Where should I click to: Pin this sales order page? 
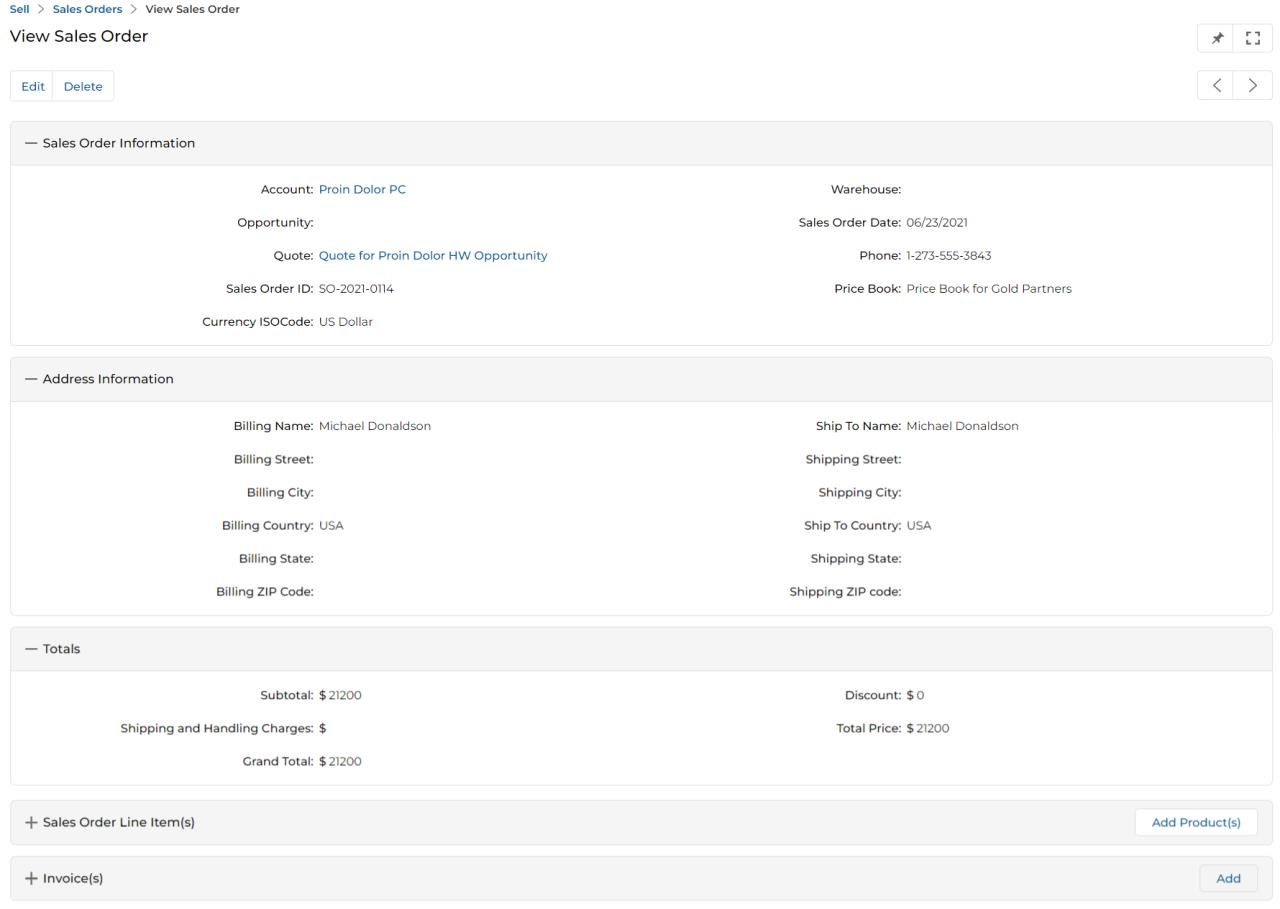(x=1216, y=38)
